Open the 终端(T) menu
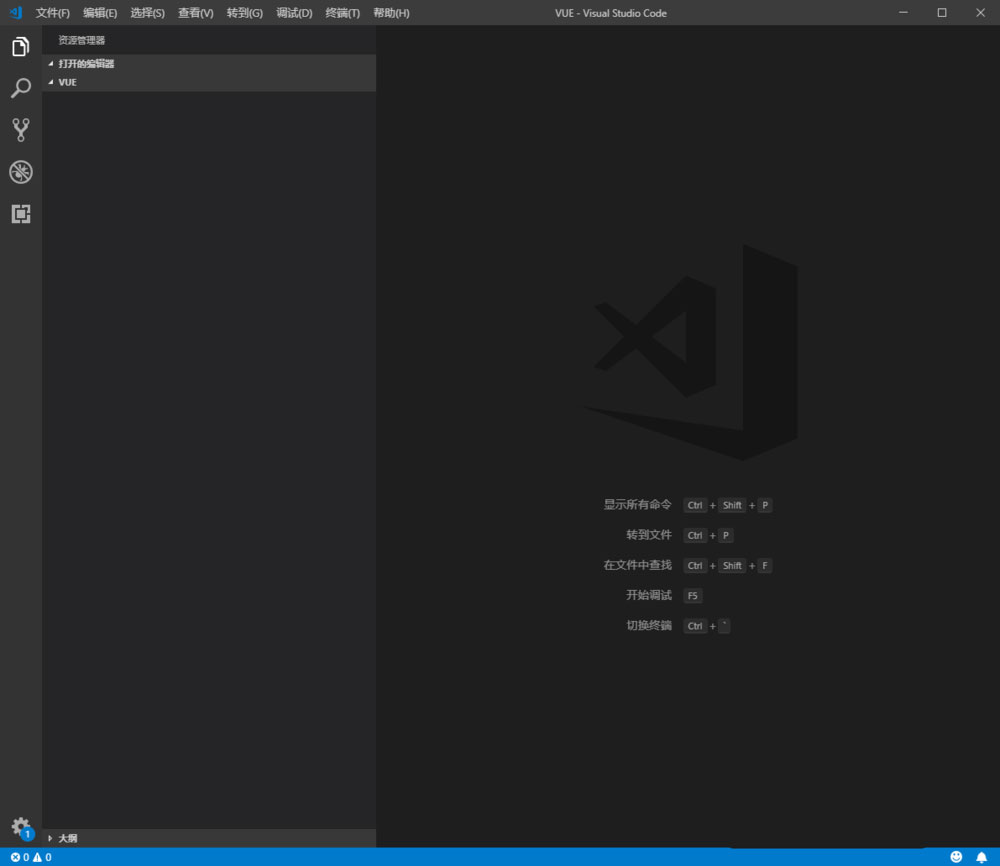 [342, 13]
